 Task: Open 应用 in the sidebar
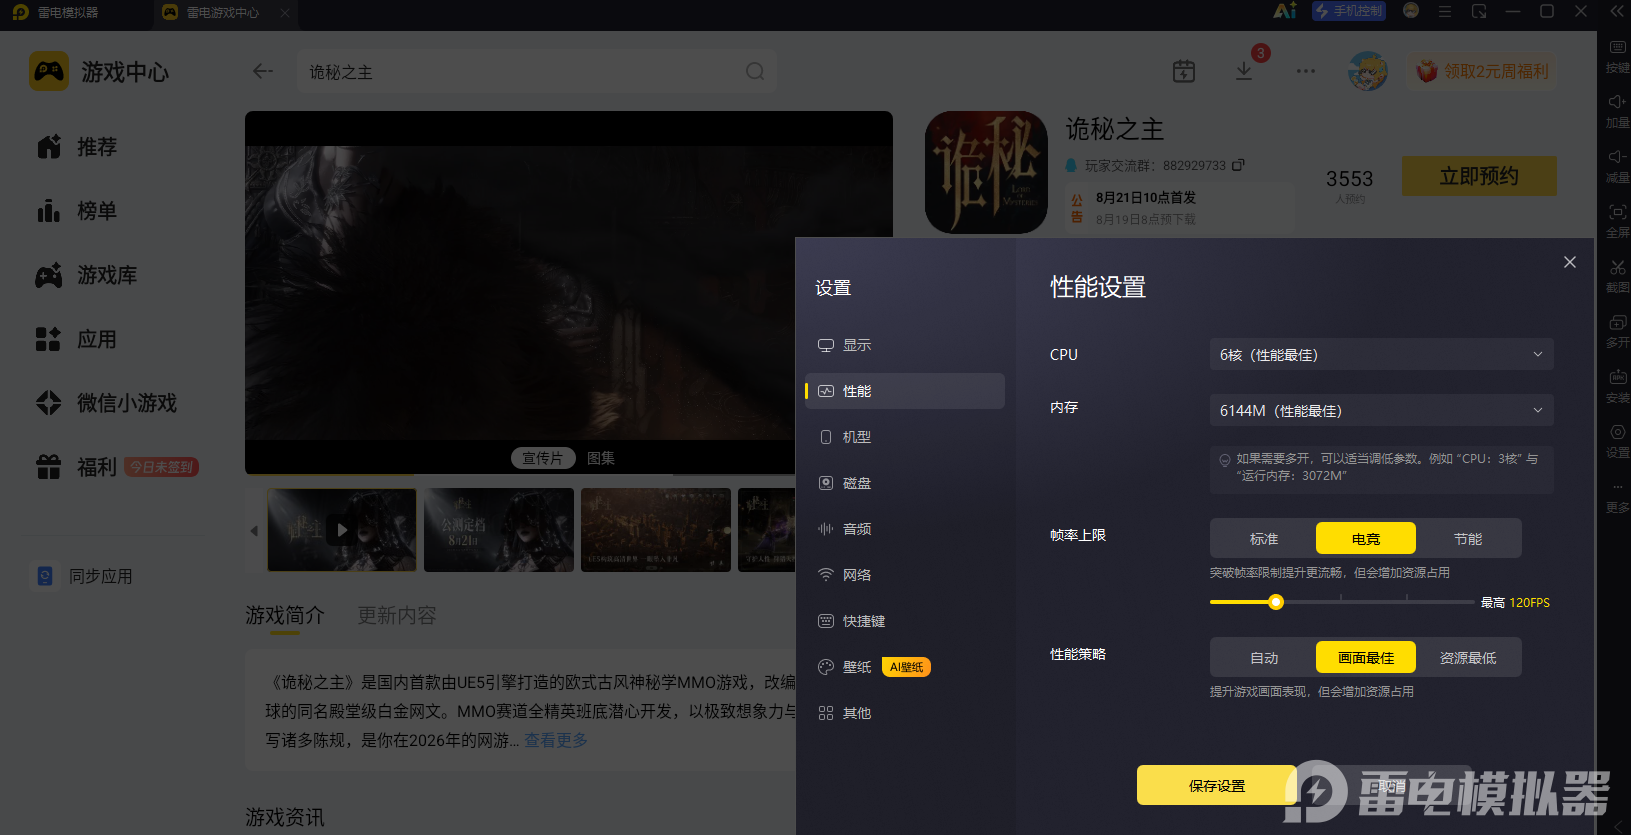77,339
